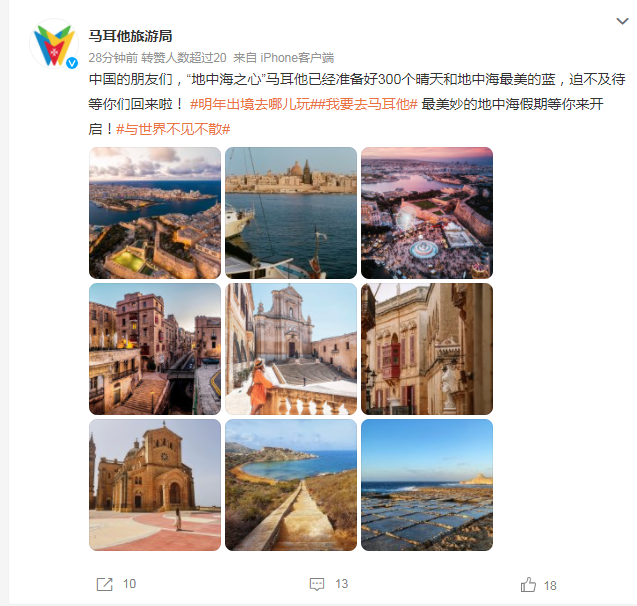Open the repost share icon
637x606 pixels.
pos(104,584)
